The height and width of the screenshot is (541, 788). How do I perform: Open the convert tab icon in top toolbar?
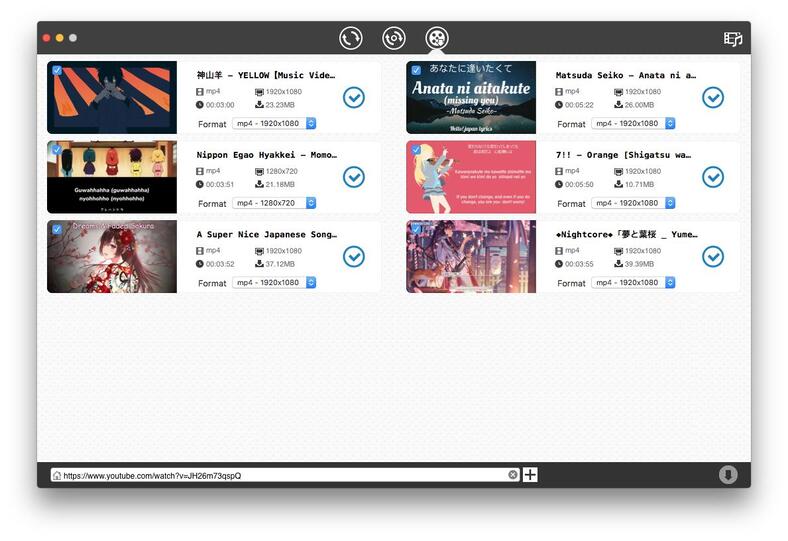coord(350,38)
